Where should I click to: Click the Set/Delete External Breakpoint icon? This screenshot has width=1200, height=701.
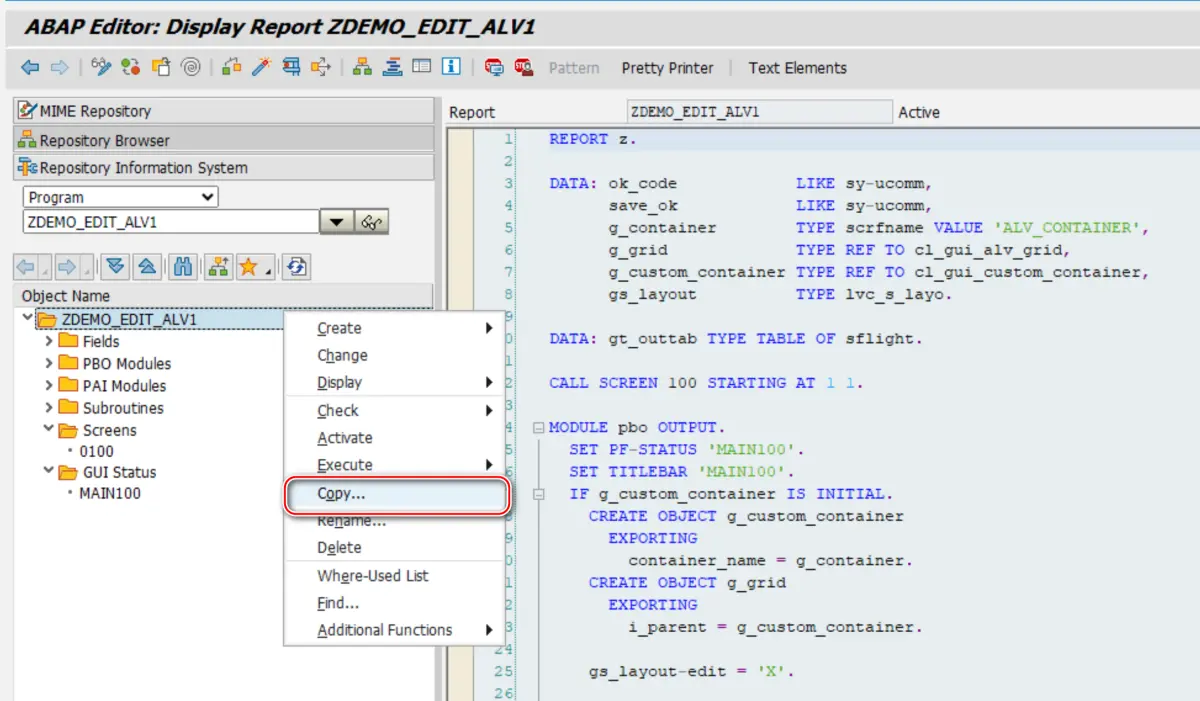coord(523,67)
